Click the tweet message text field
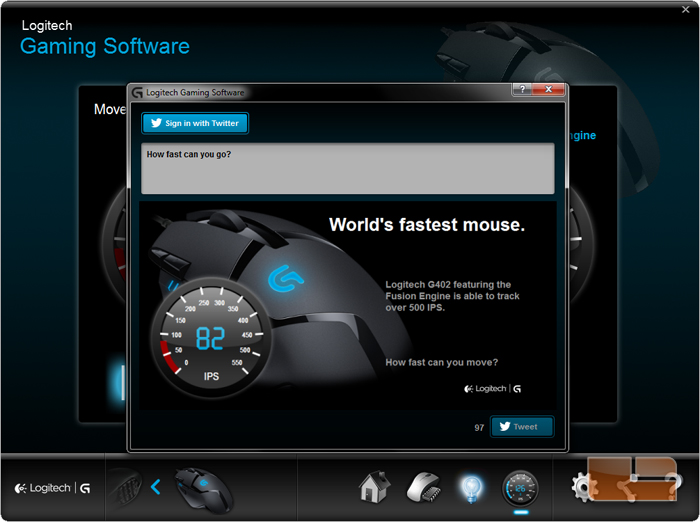 coord(347,168)
